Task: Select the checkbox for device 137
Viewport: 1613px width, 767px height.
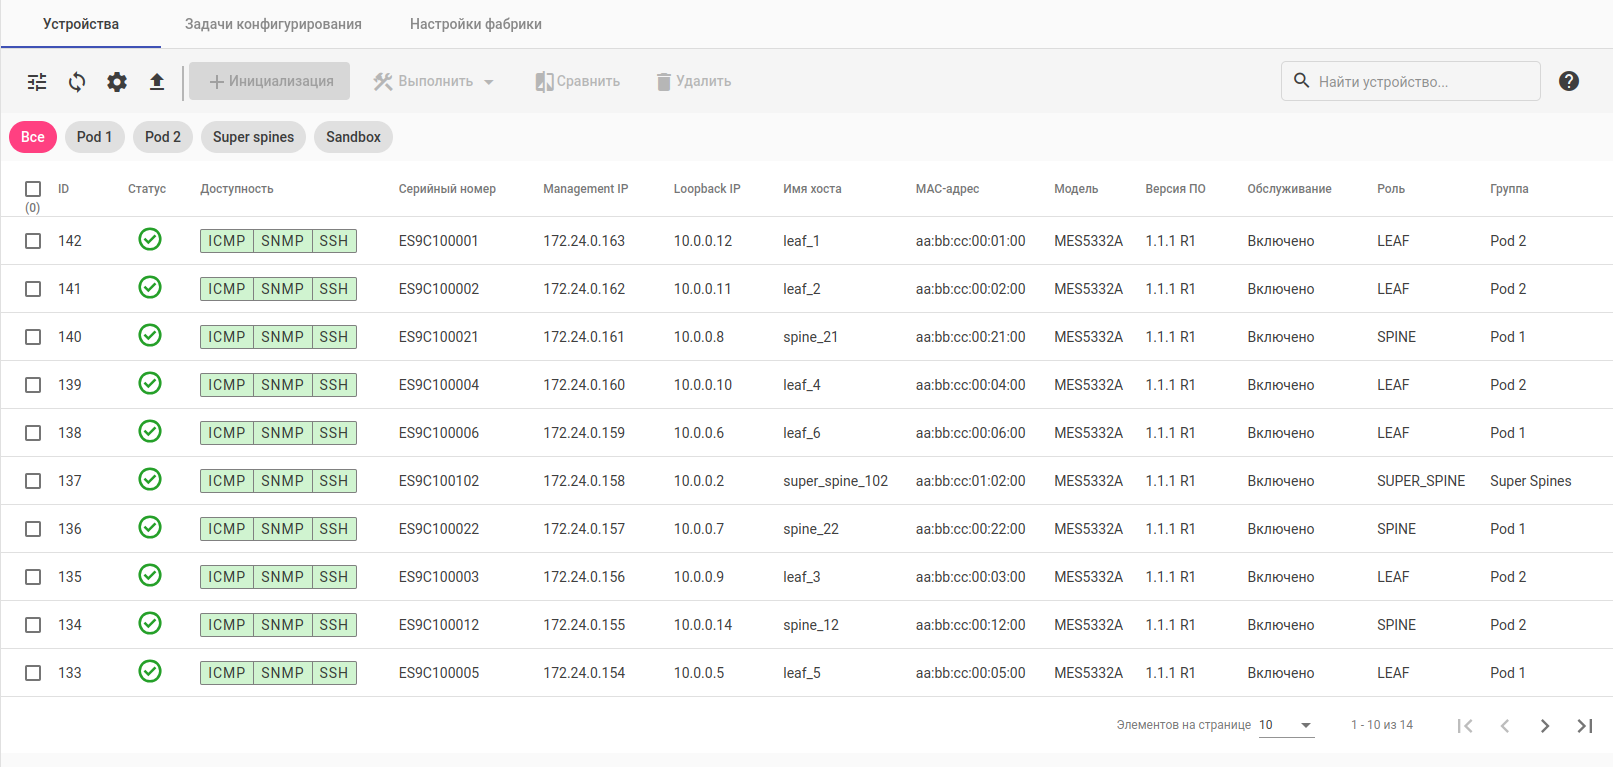Action: point(33,481)
